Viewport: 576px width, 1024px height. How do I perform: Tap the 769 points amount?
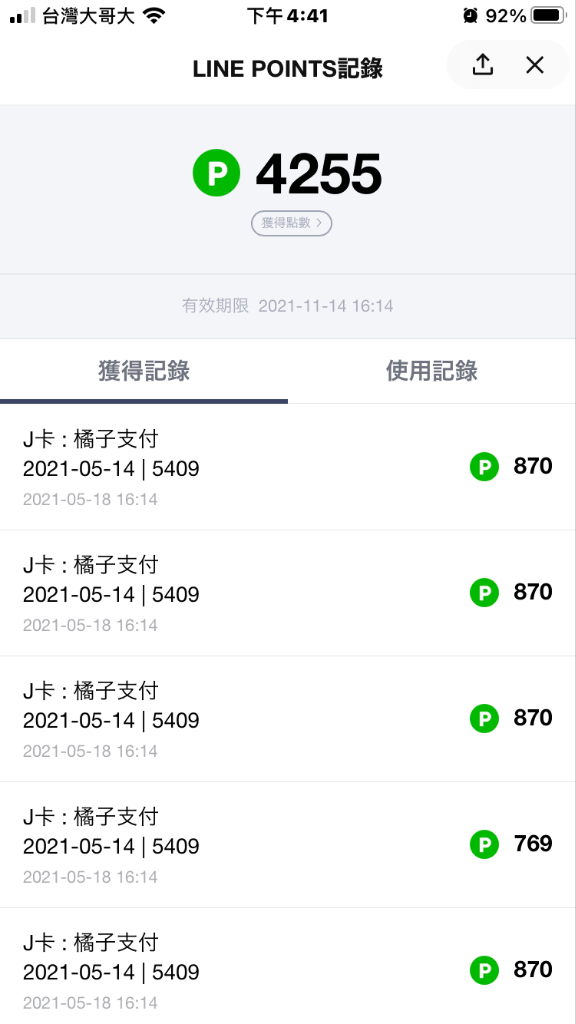click(x=533, y=844)
